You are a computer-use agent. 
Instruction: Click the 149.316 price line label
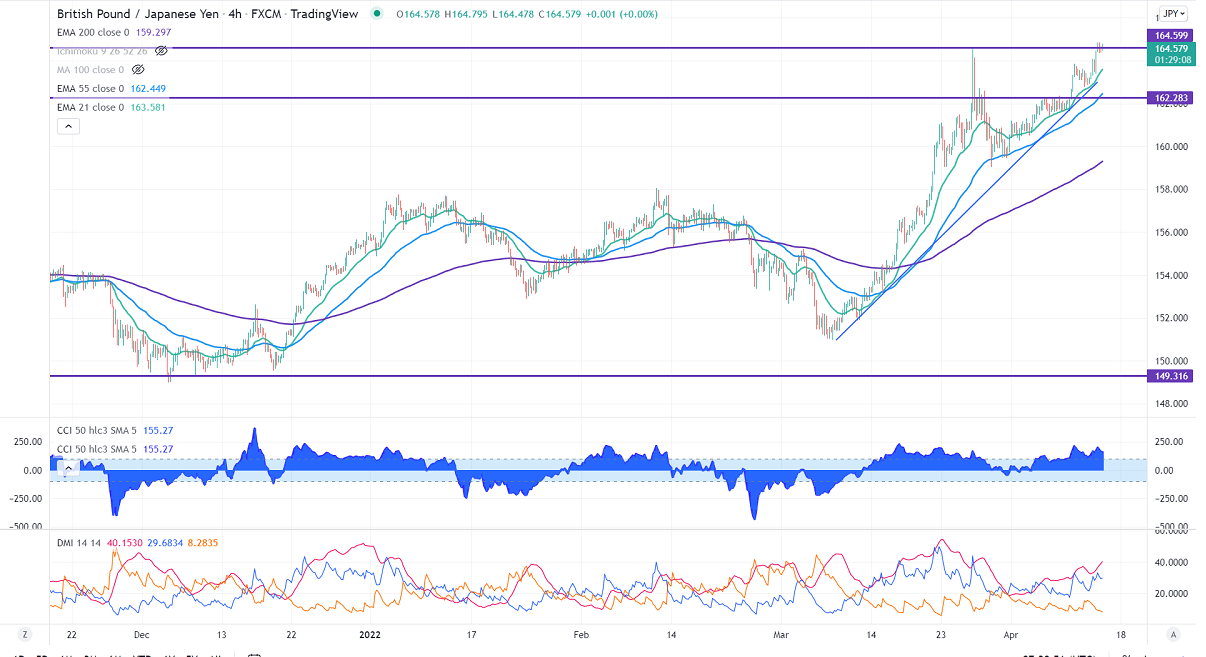pos(1171,376)
